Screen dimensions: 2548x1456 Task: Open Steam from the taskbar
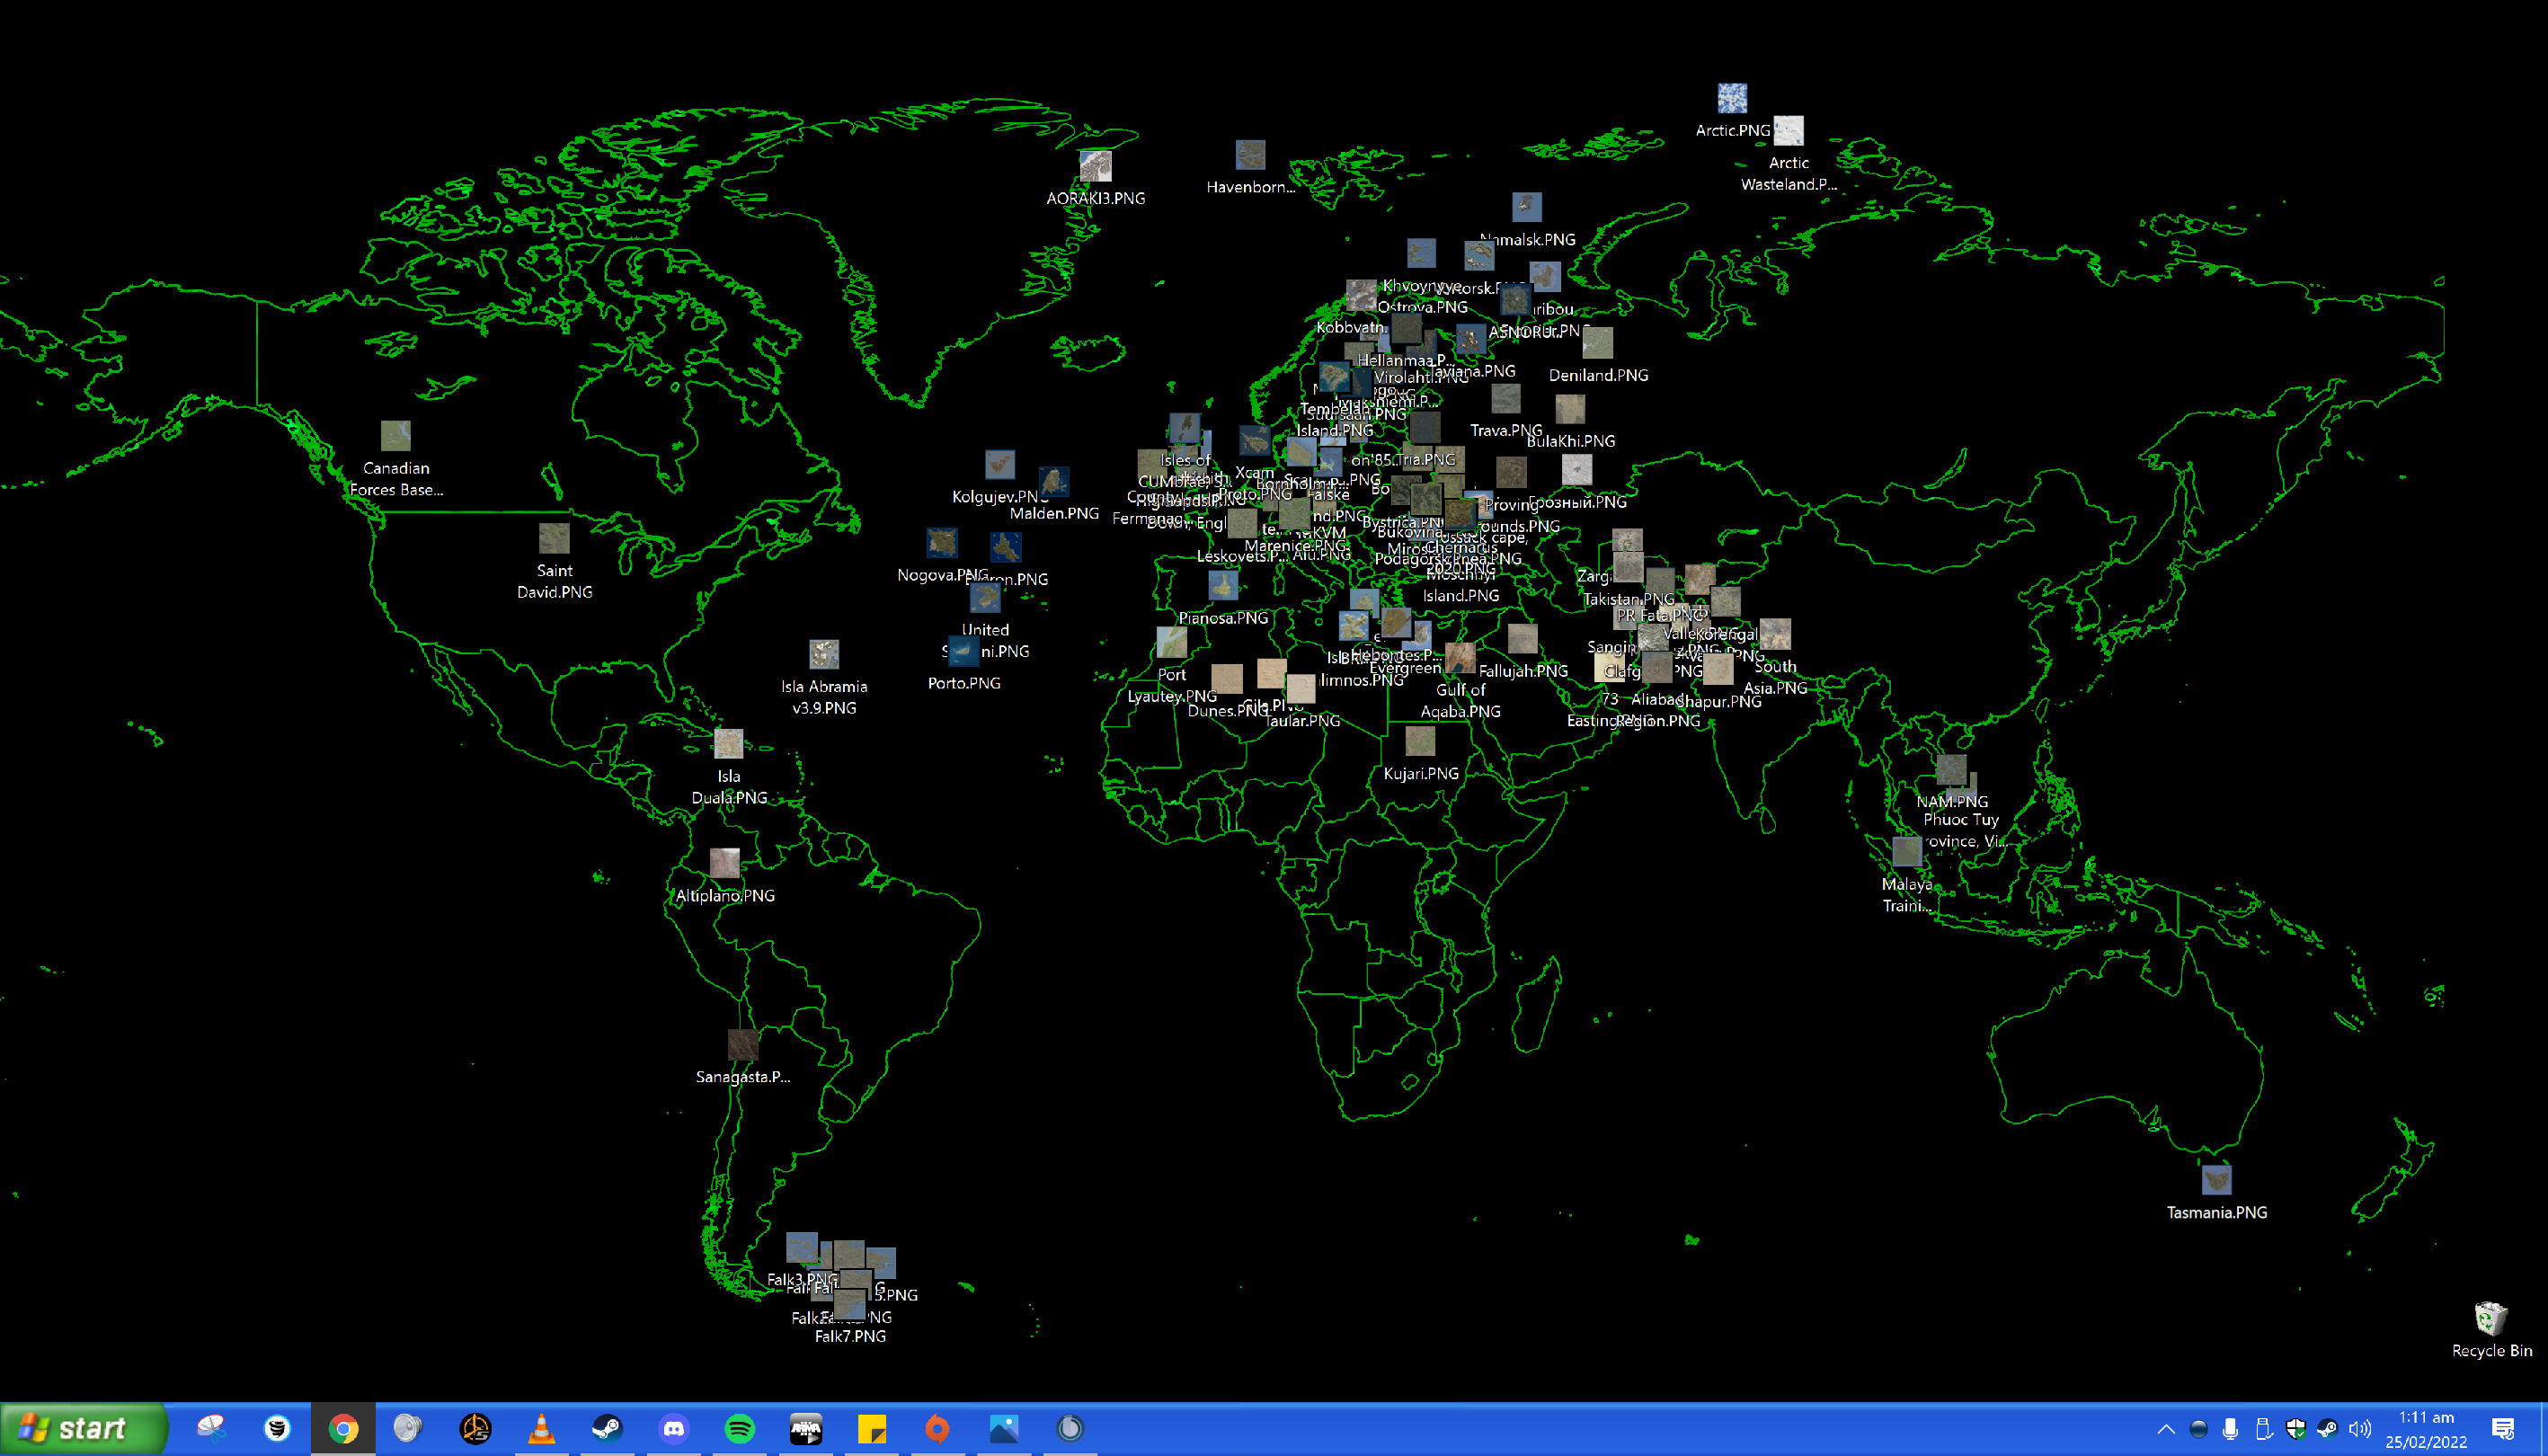pyautogui.click(x=607, y=1429)
